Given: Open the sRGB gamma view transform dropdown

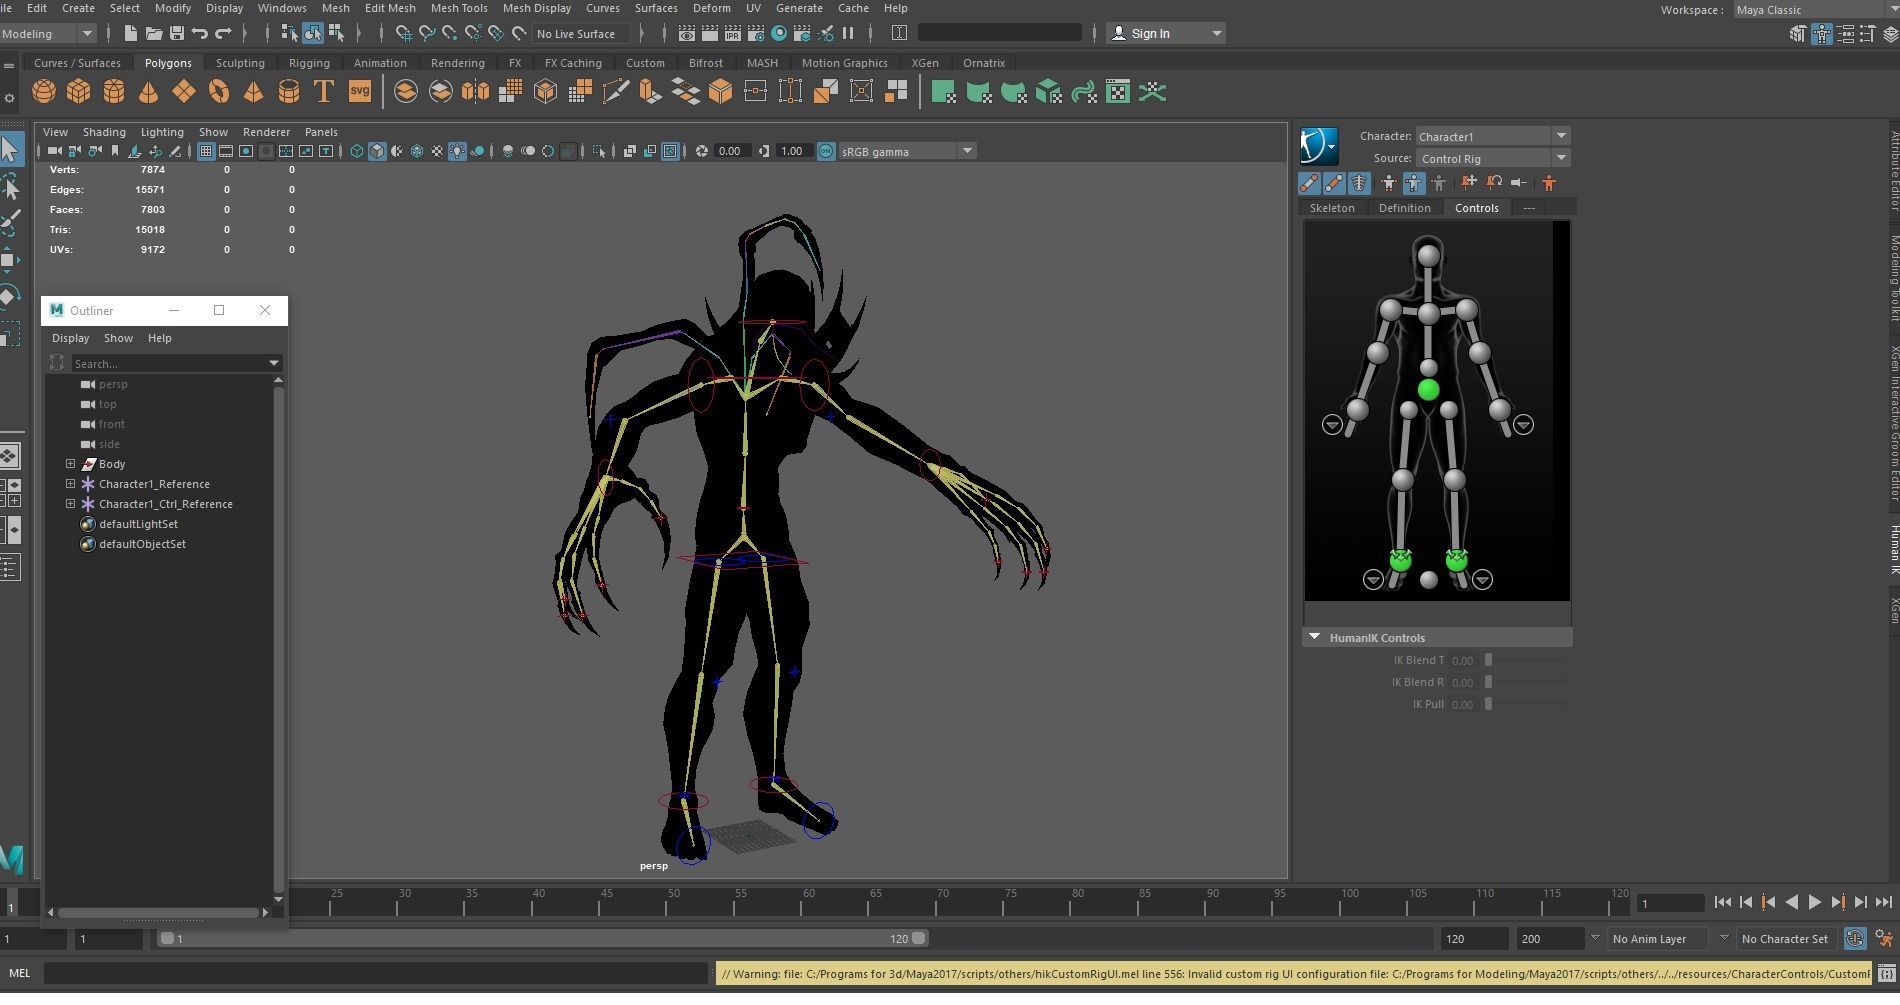Looking at the screenshot, I should (907, 151).
